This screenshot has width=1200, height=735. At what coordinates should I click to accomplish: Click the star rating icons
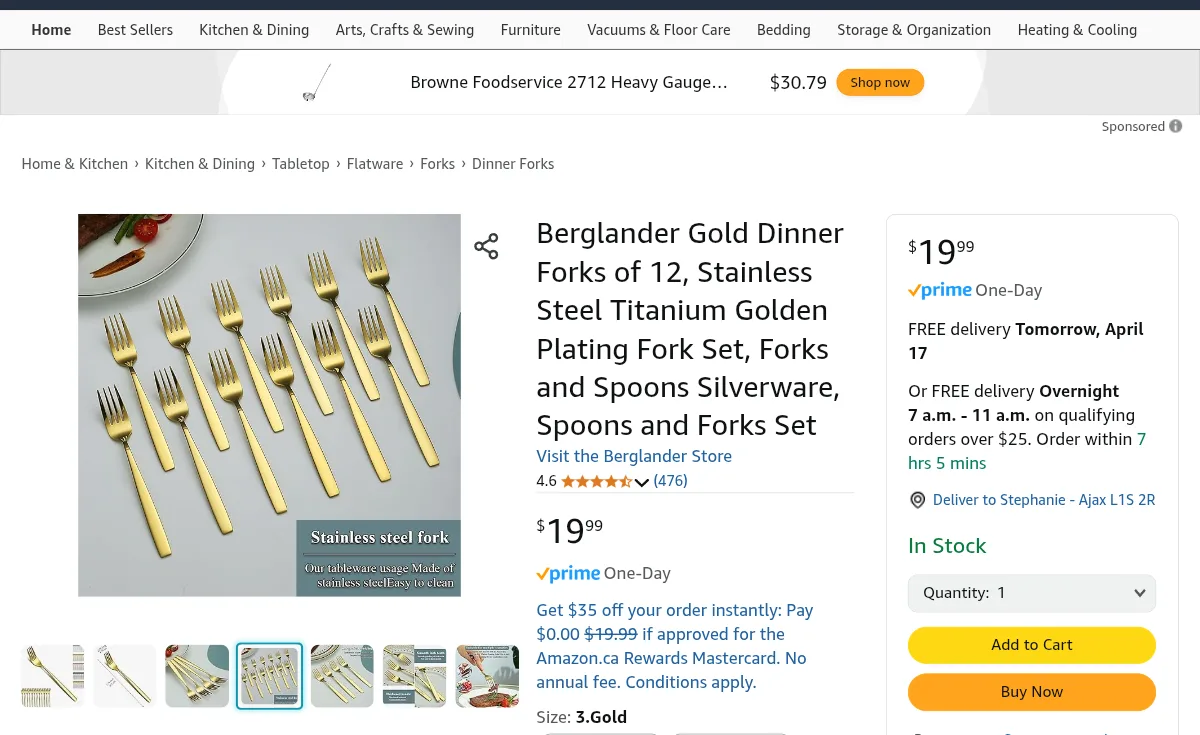pos(596,481)
